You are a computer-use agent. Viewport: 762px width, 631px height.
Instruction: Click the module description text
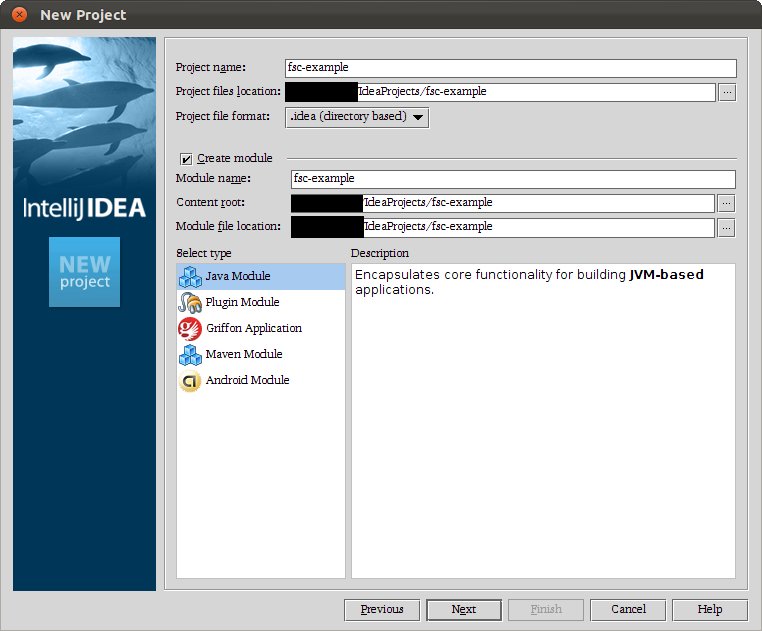(529, 282)
